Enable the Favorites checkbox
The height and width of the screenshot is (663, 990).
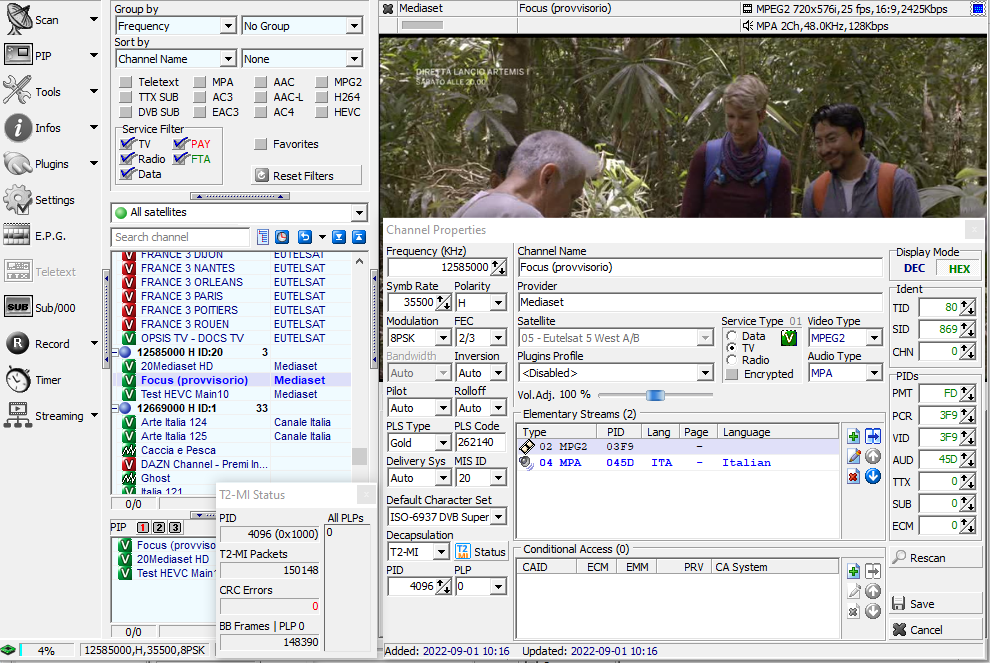click(261, 145)
